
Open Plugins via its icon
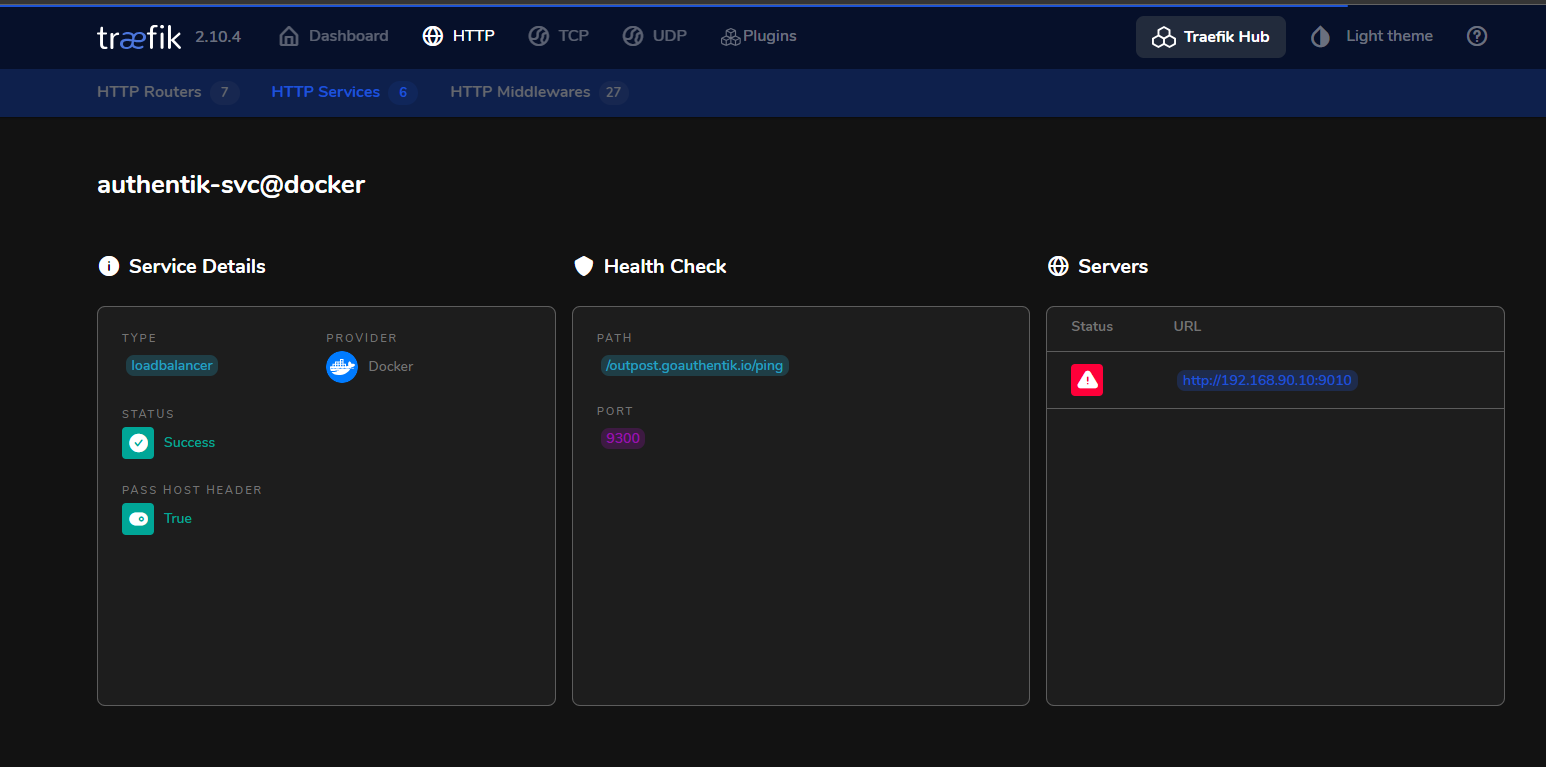[x=729, y=35]
